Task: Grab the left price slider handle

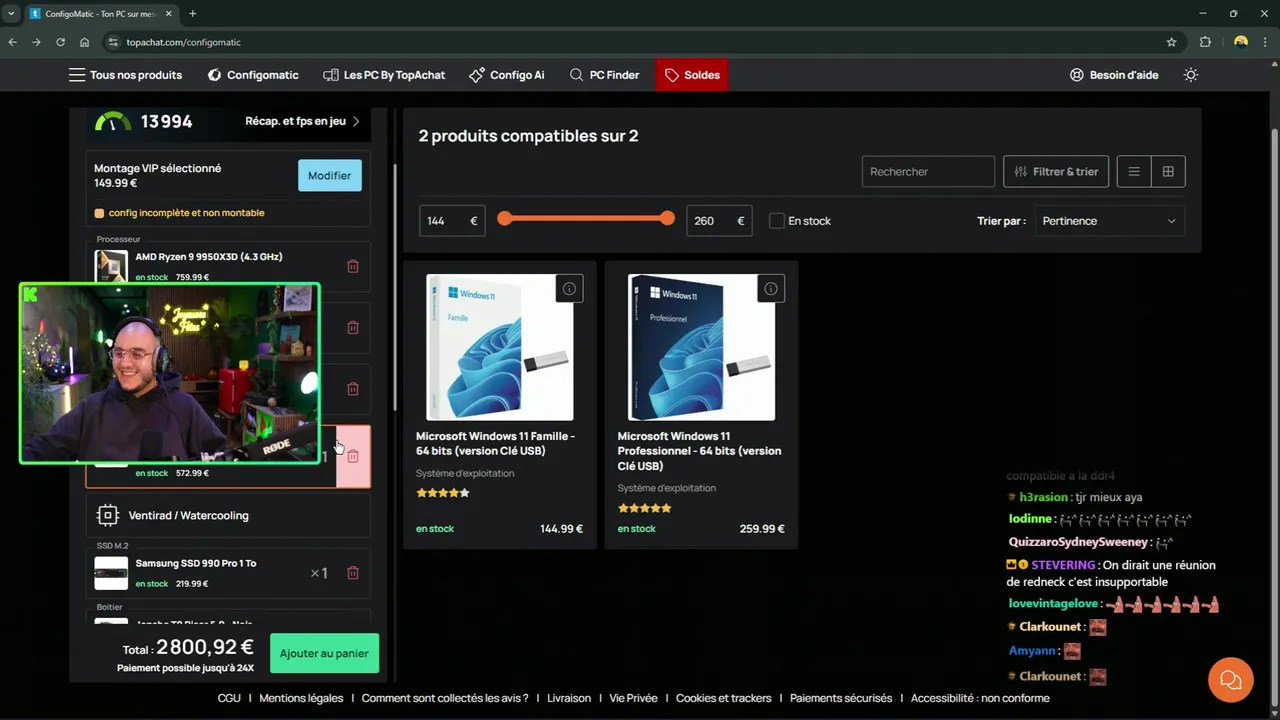Action: (505, 218)
